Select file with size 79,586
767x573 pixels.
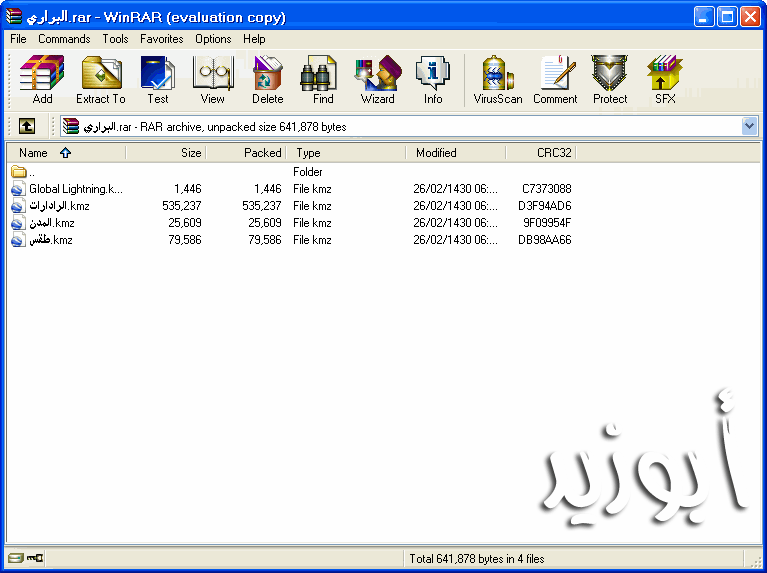coord(185,240)
